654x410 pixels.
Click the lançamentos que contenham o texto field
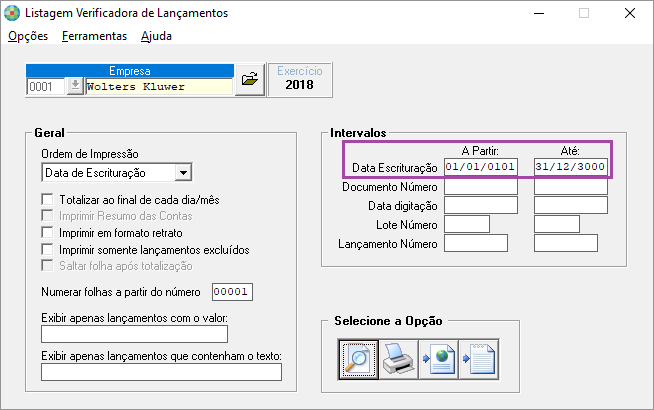161,372
